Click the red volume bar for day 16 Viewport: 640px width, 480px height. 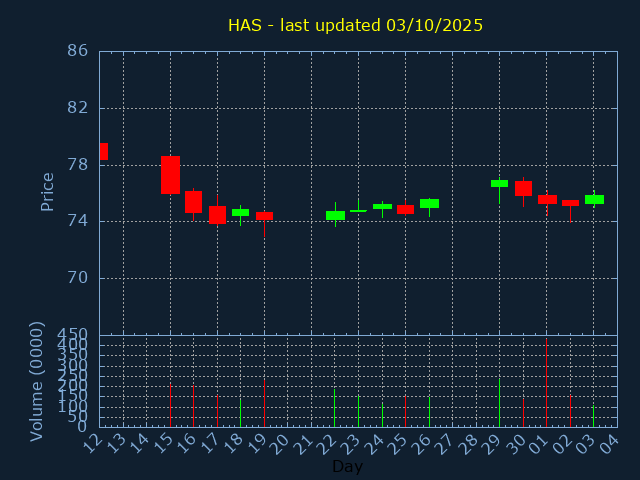[193, 406]
